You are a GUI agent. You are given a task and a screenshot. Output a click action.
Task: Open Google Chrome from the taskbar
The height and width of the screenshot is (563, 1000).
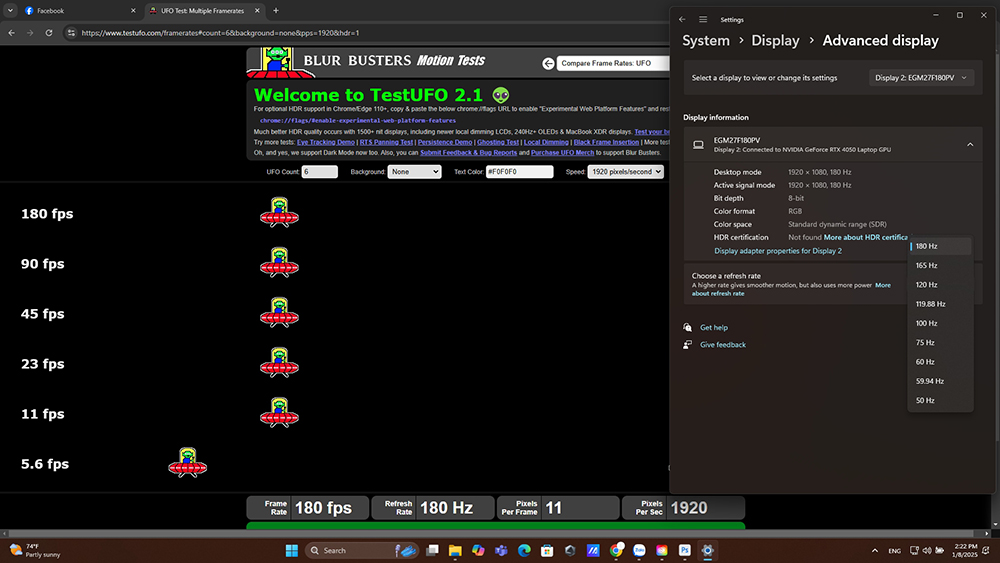(615, 550)
